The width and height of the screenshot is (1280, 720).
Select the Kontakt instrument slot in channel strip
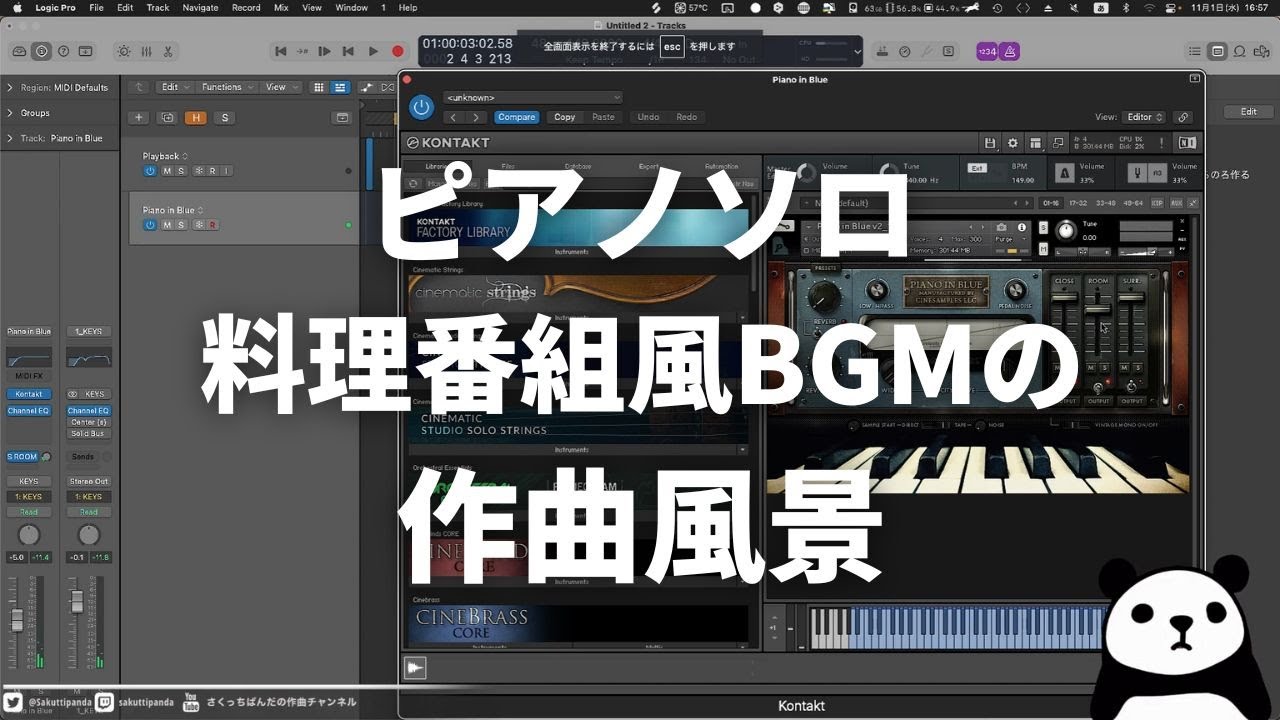(29, 394)
